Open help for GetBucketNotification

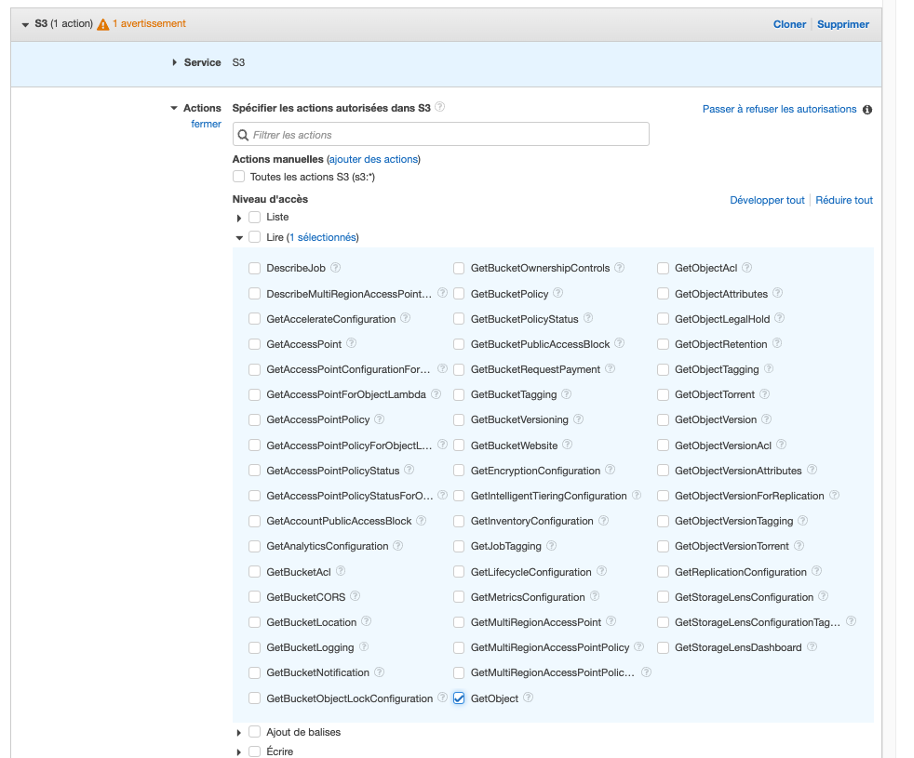[x=379, y=672]
